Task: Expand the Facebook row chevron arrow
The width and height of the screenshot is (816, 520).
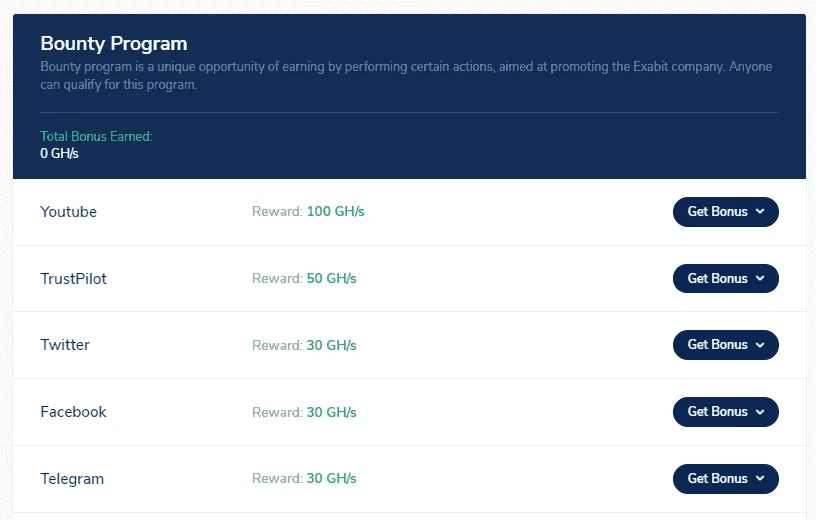Action: [x=760, y=412]
